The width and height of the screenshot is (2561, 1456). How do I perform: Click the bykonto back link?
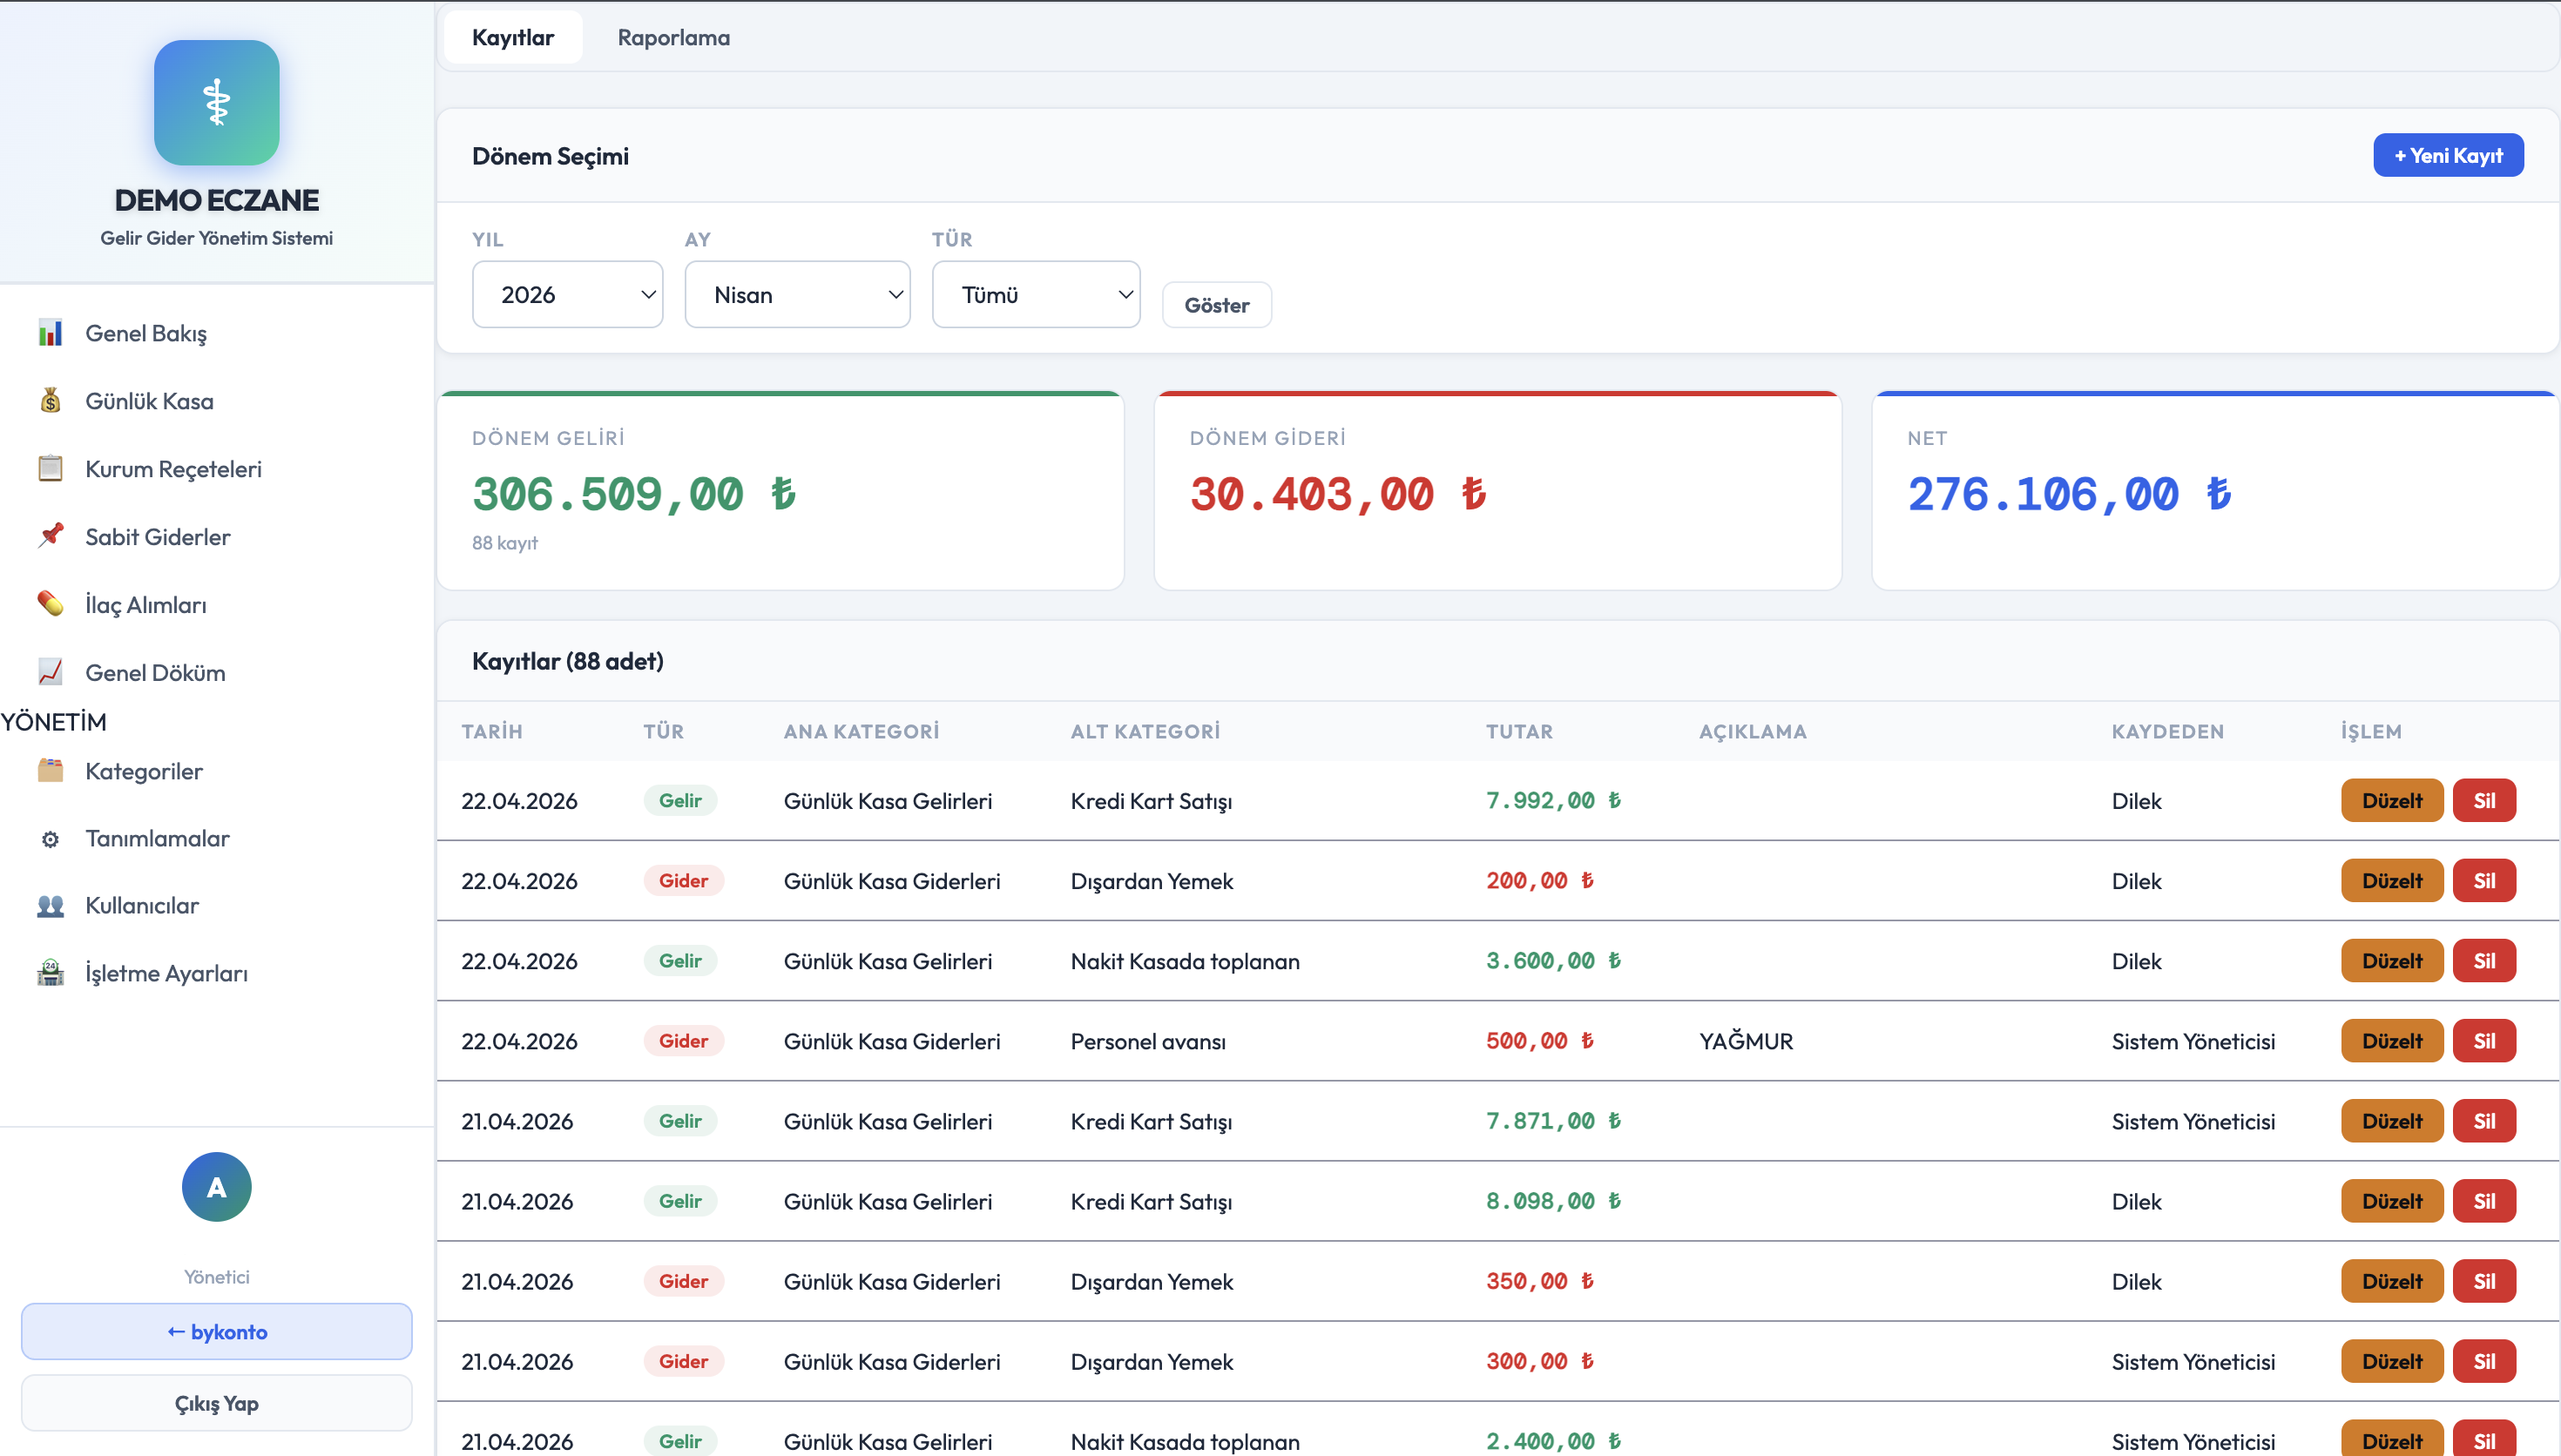tap(216, 1332)
